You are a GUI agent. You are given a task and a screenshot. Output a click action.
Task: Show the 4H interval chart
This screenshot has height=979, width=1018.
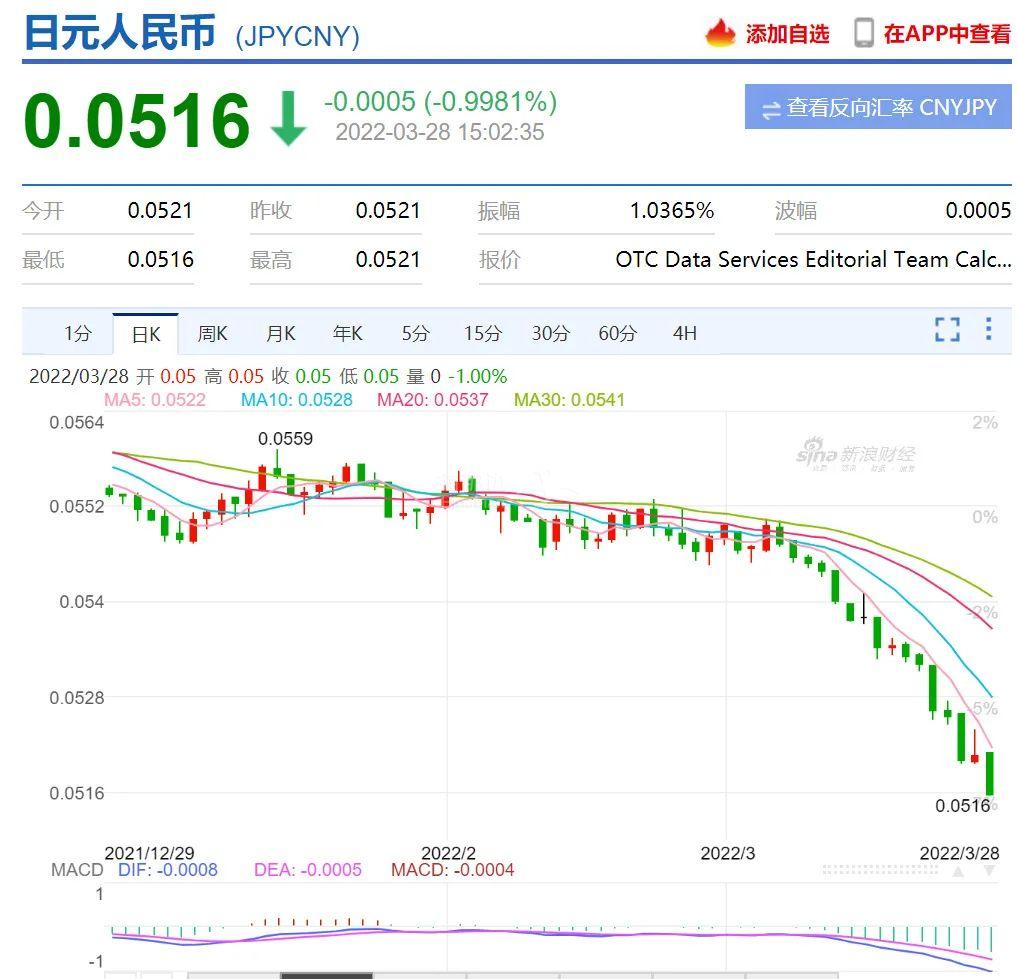(684, 334)
